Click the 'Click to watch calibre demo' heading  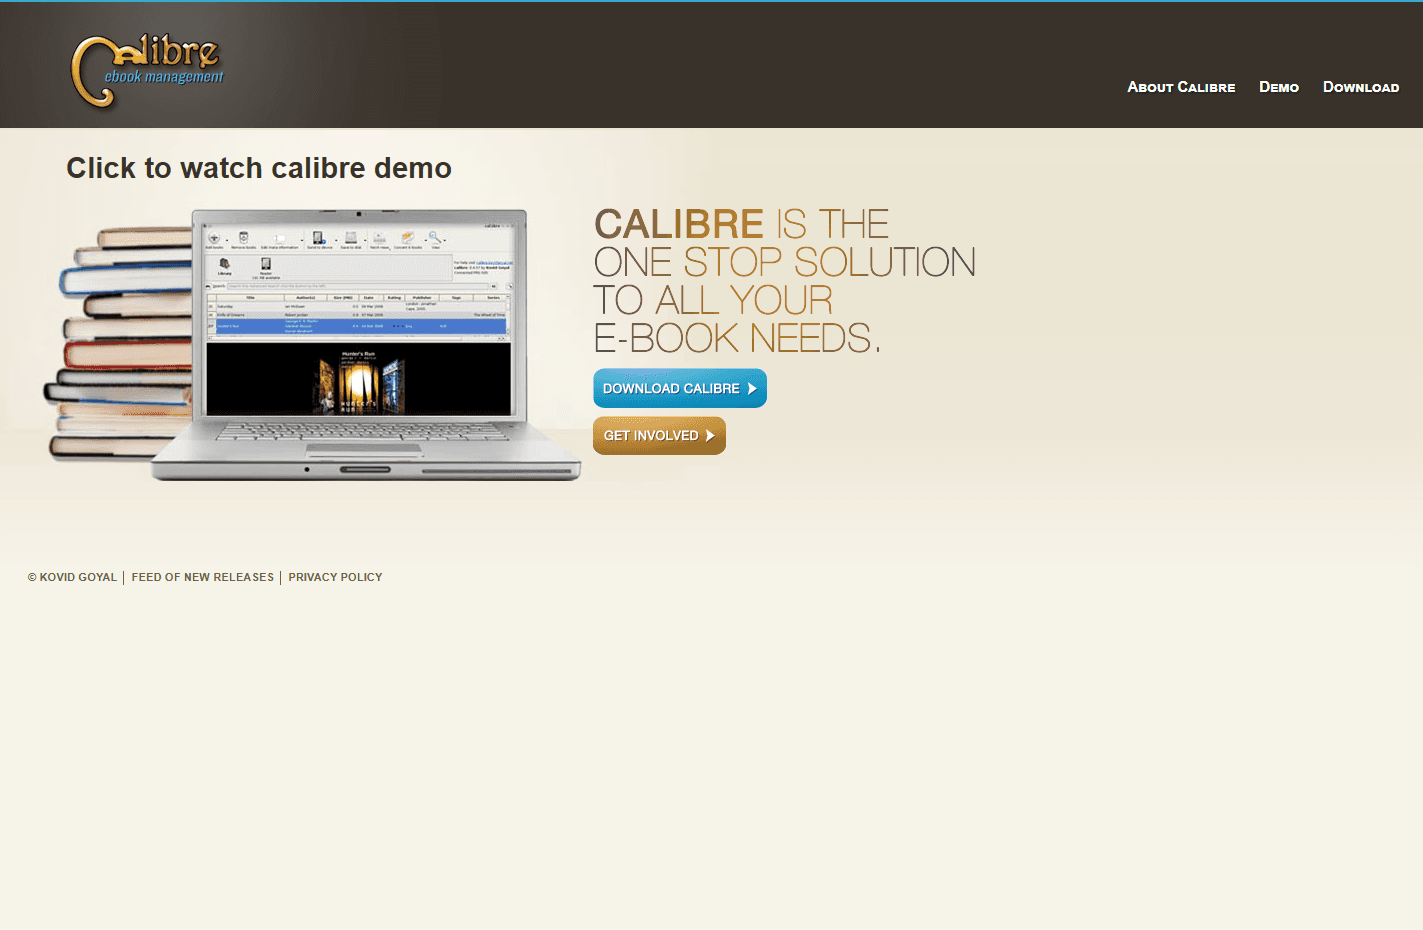pos(259,168)
